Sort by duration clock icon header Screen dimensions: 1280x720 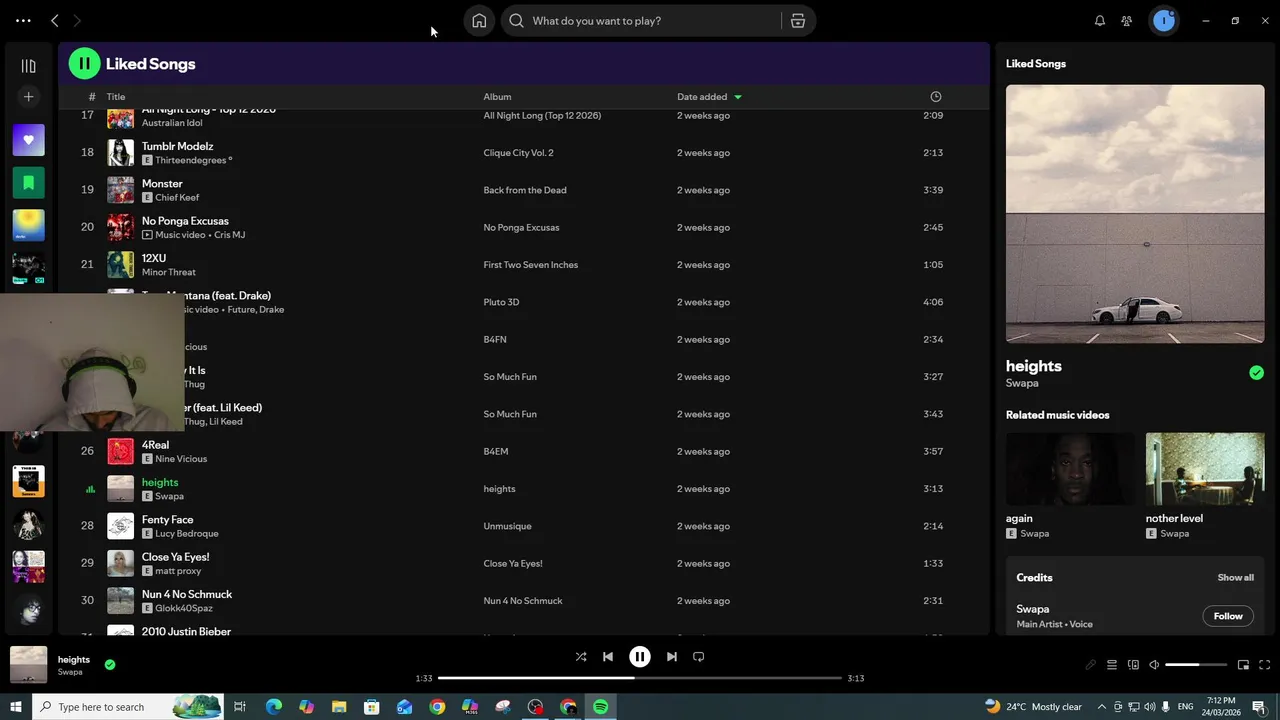pyautogui.click(x=936, y=97)
